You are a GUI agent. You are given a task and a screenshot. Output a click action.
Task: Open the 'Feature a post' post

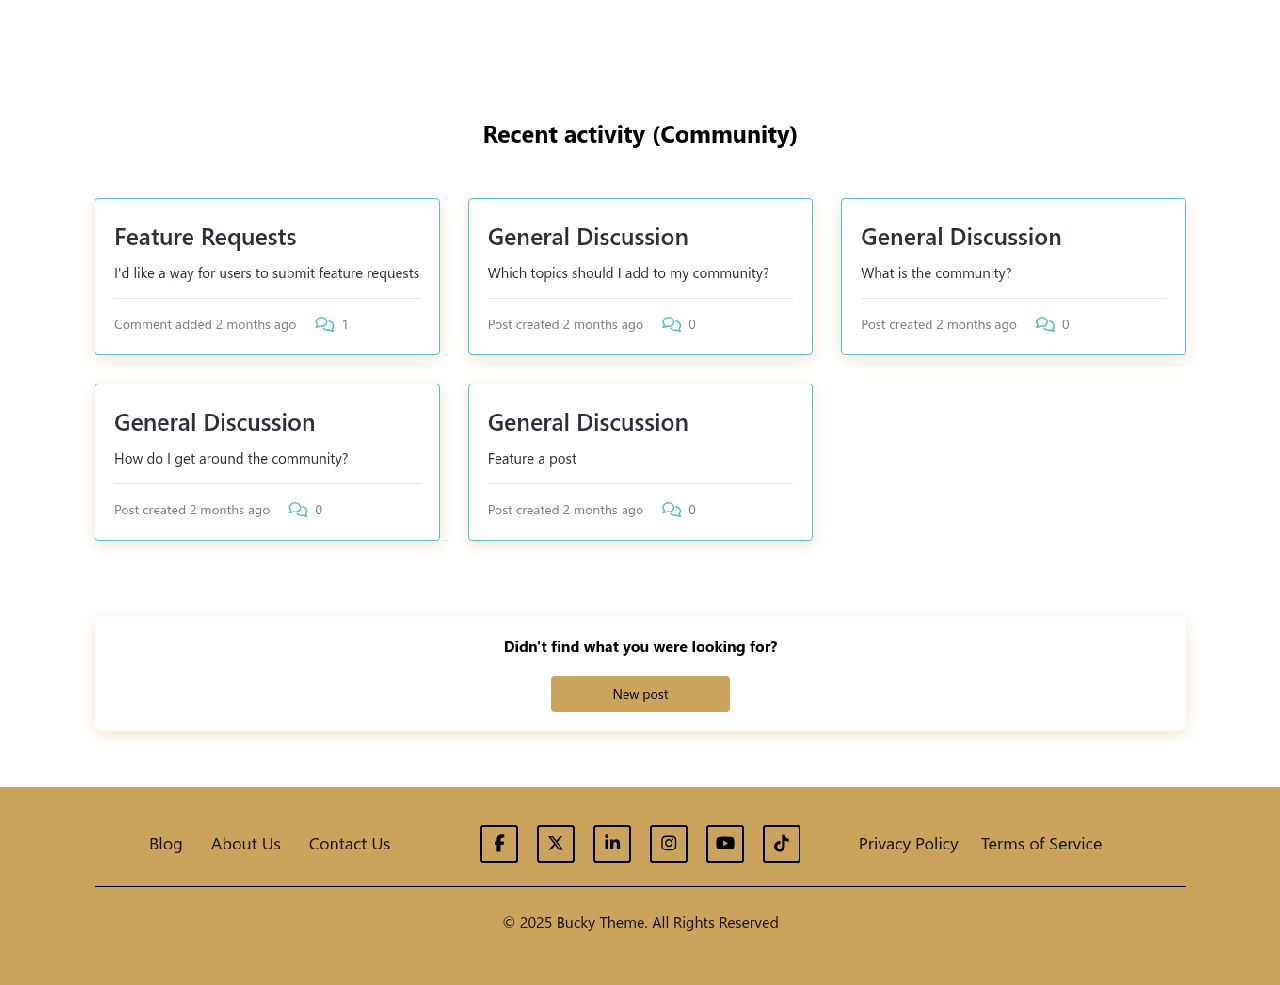532,459
